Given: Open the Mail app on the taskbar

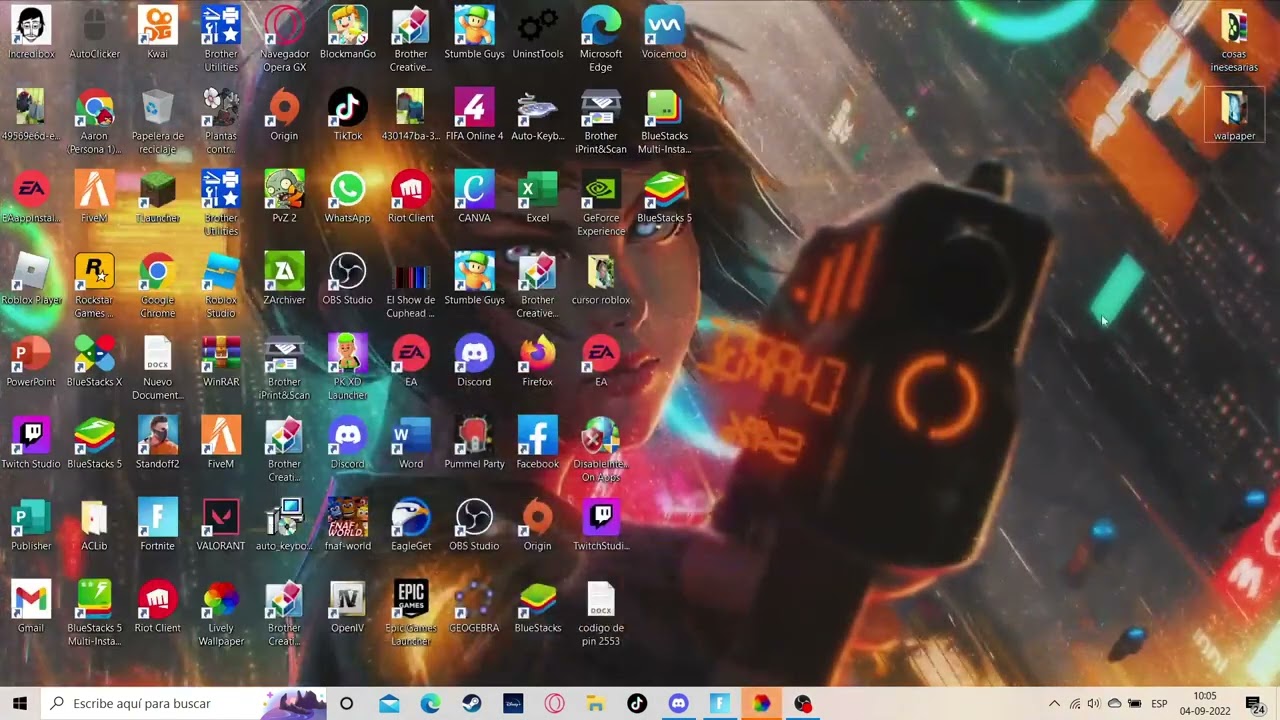Looking at the screenshot, I should pos(389,703).
